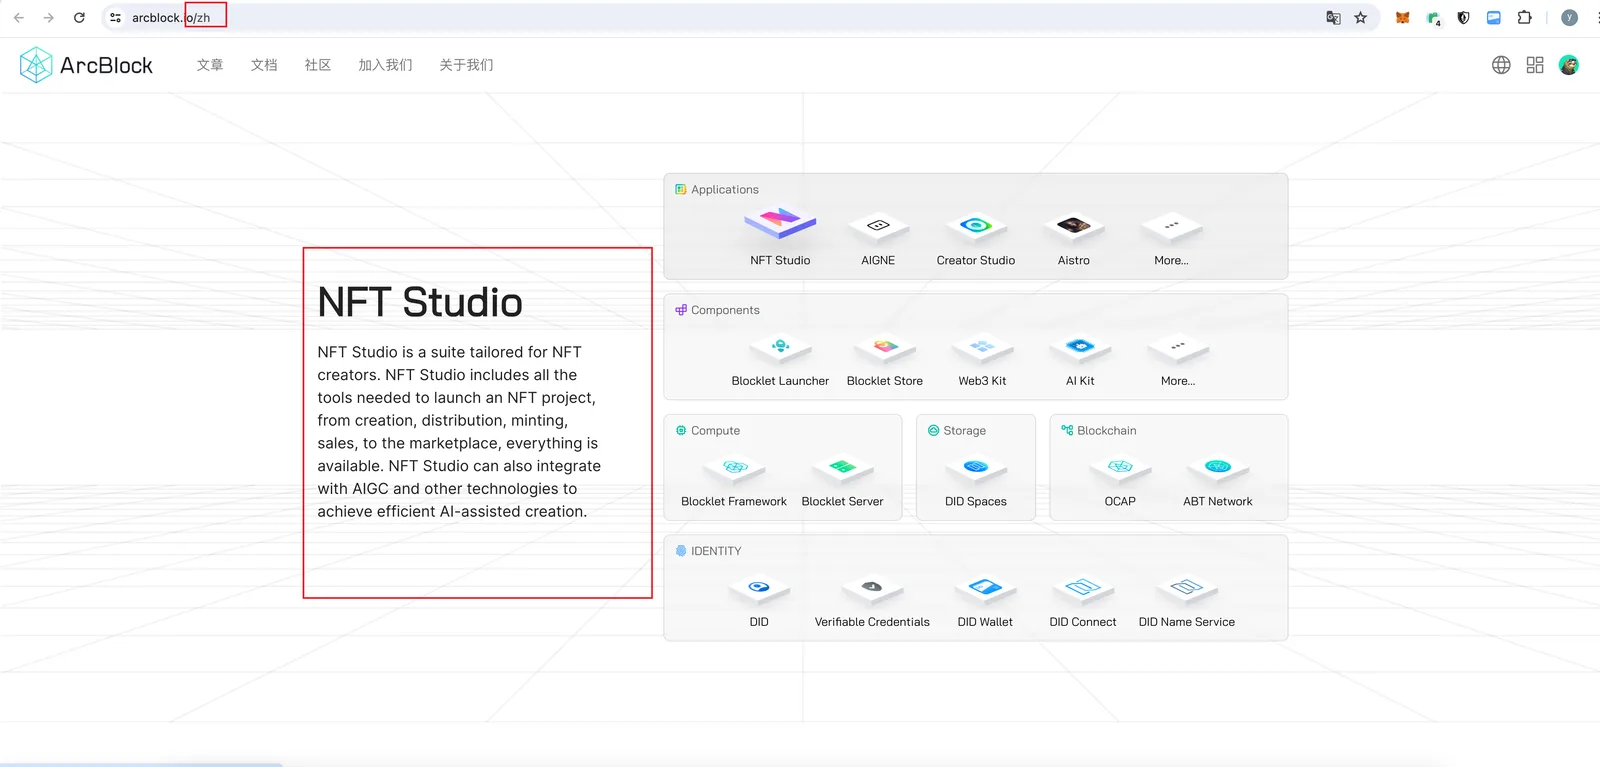
Task: Go forward with the browser forward arrow
Action: coord(48,18)
